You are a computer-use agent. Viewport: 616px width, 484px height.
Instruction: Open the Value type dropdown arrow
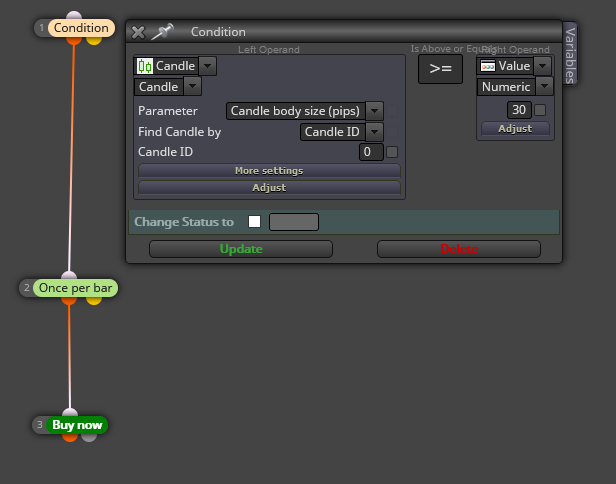pyautogui.click(x=543, y=66)
